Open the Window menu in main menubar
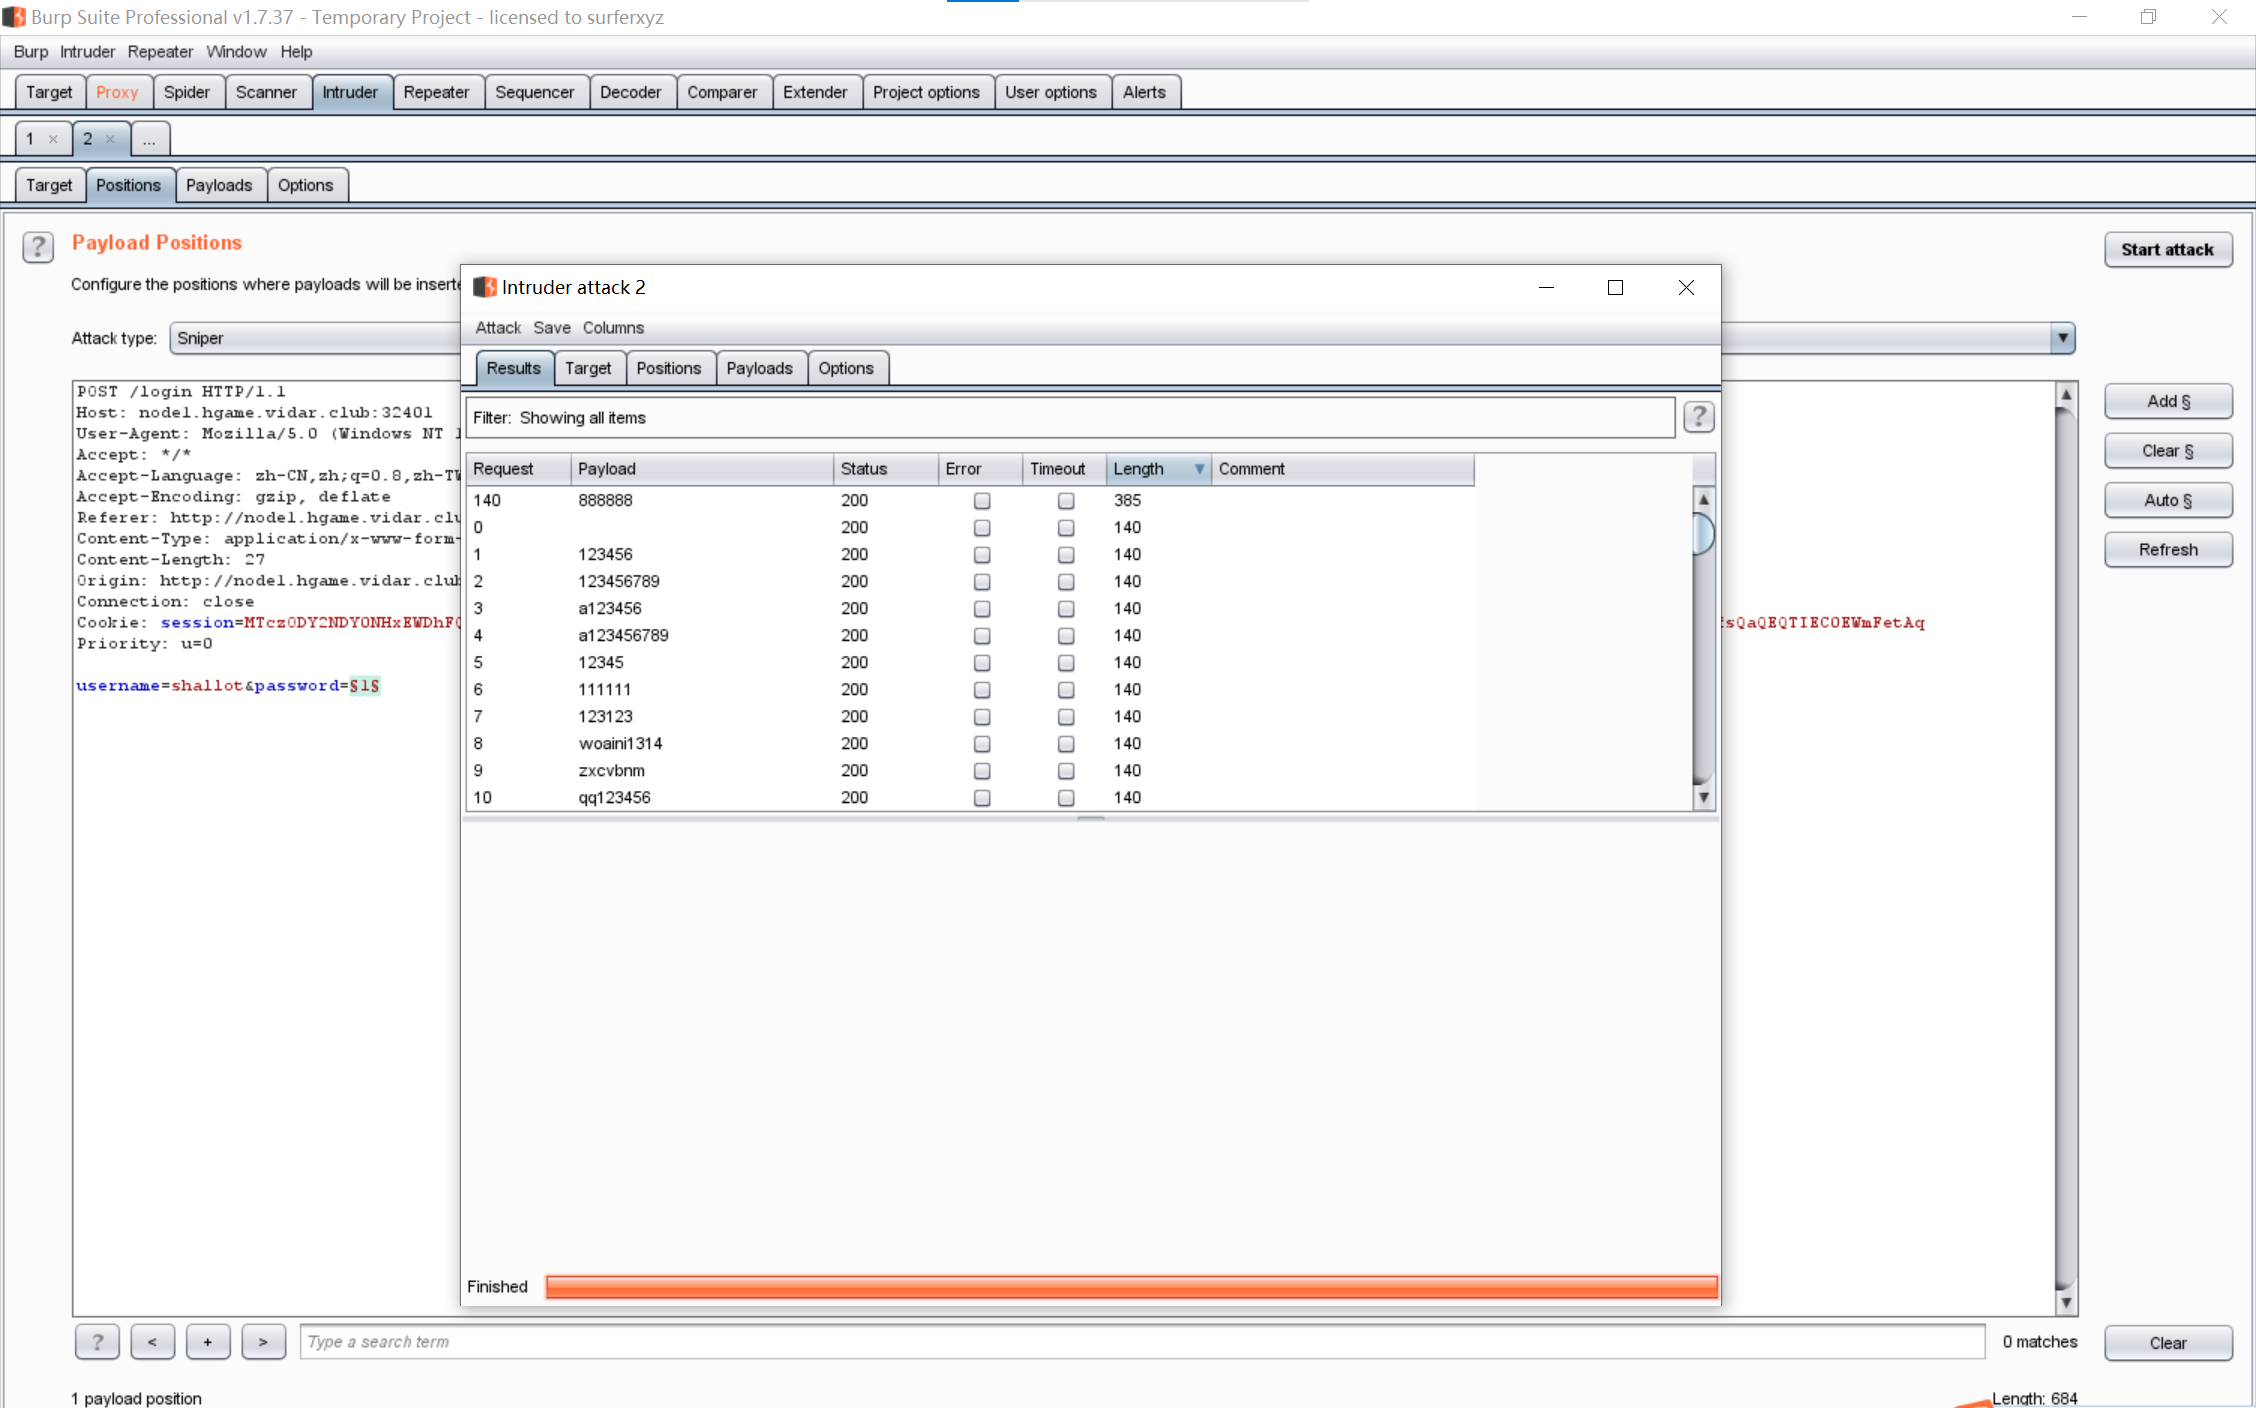This screenshot has width=2256, height=1408. point(236,52)
